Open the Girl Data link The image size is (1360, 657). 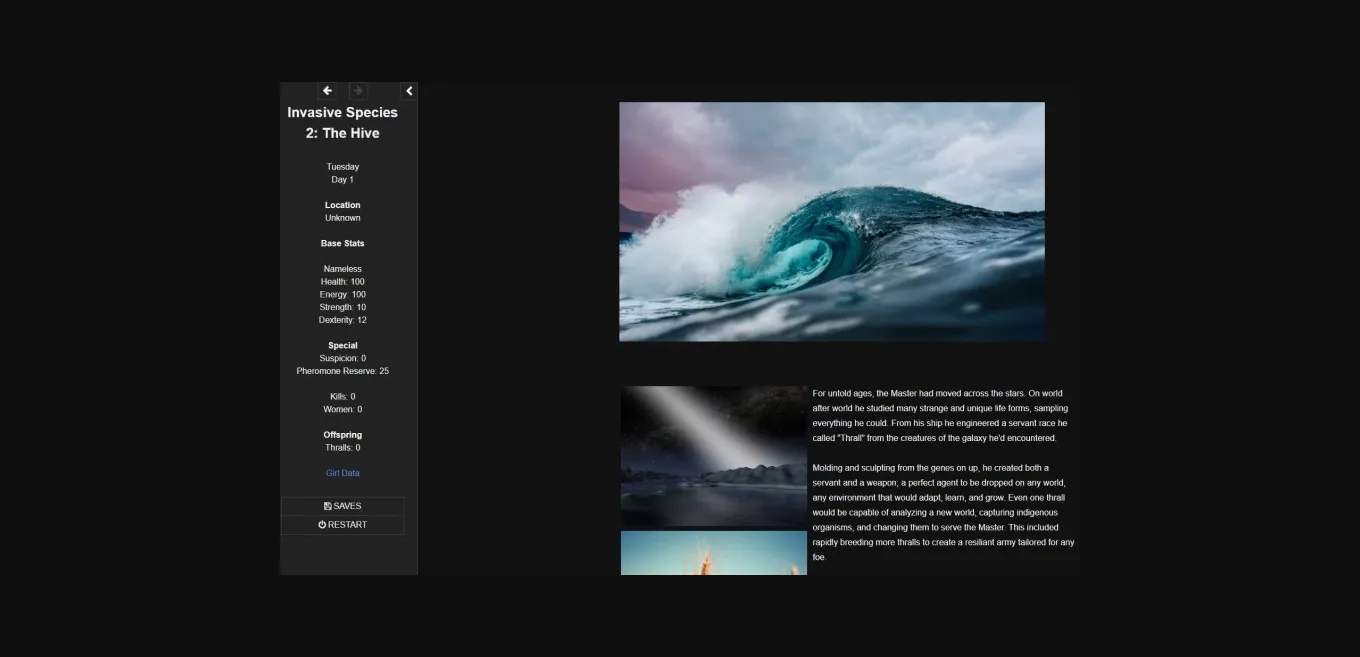point(342,473)
